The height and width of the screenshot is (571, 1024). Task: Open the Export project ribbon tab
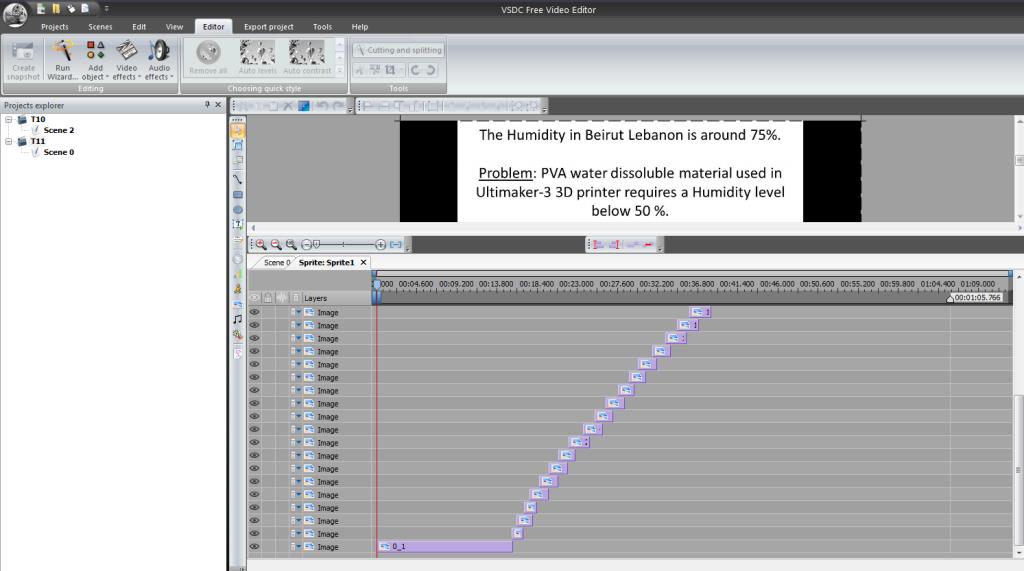point(268,27)
